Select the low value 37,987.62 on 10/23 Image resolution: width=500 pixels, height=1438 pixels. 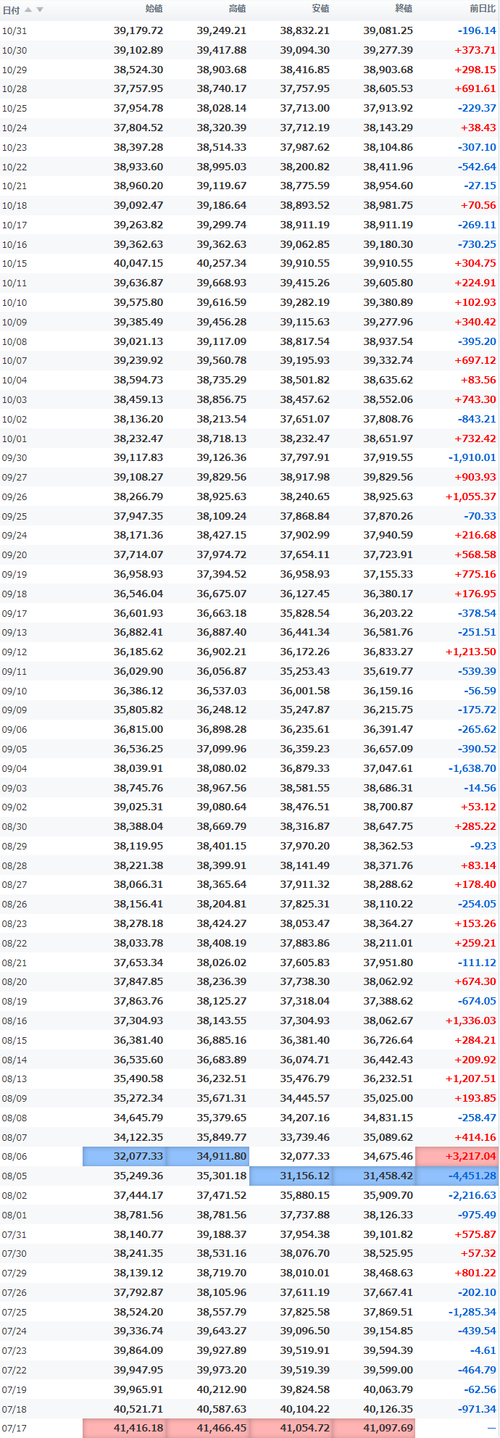click(305, 147)
